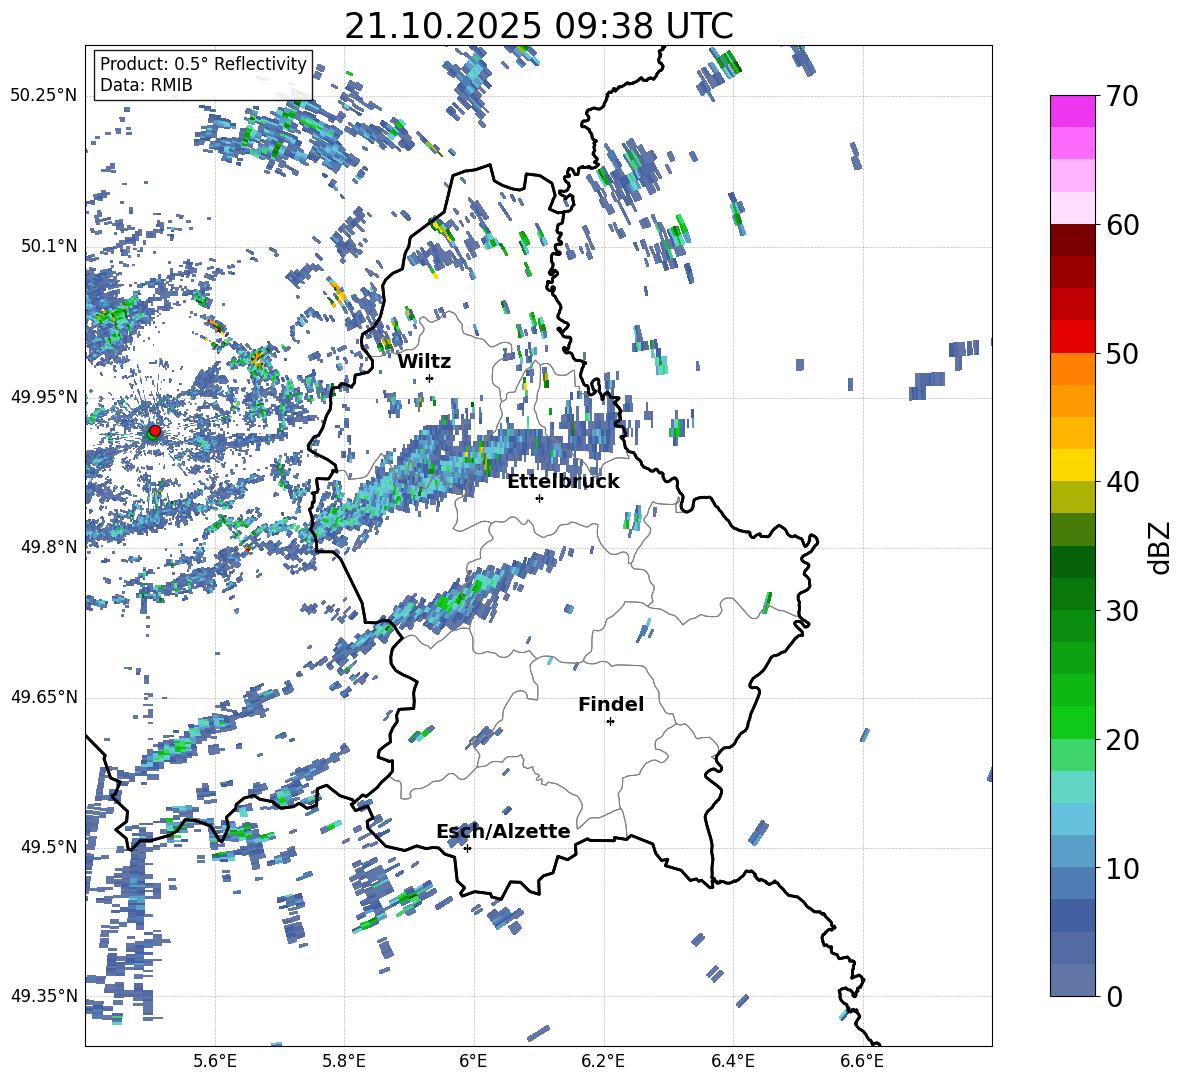Click the 5.8°E longitude label
Image resolution: width=1184 pixels, height=1081 pixels.
point(344,1061)
